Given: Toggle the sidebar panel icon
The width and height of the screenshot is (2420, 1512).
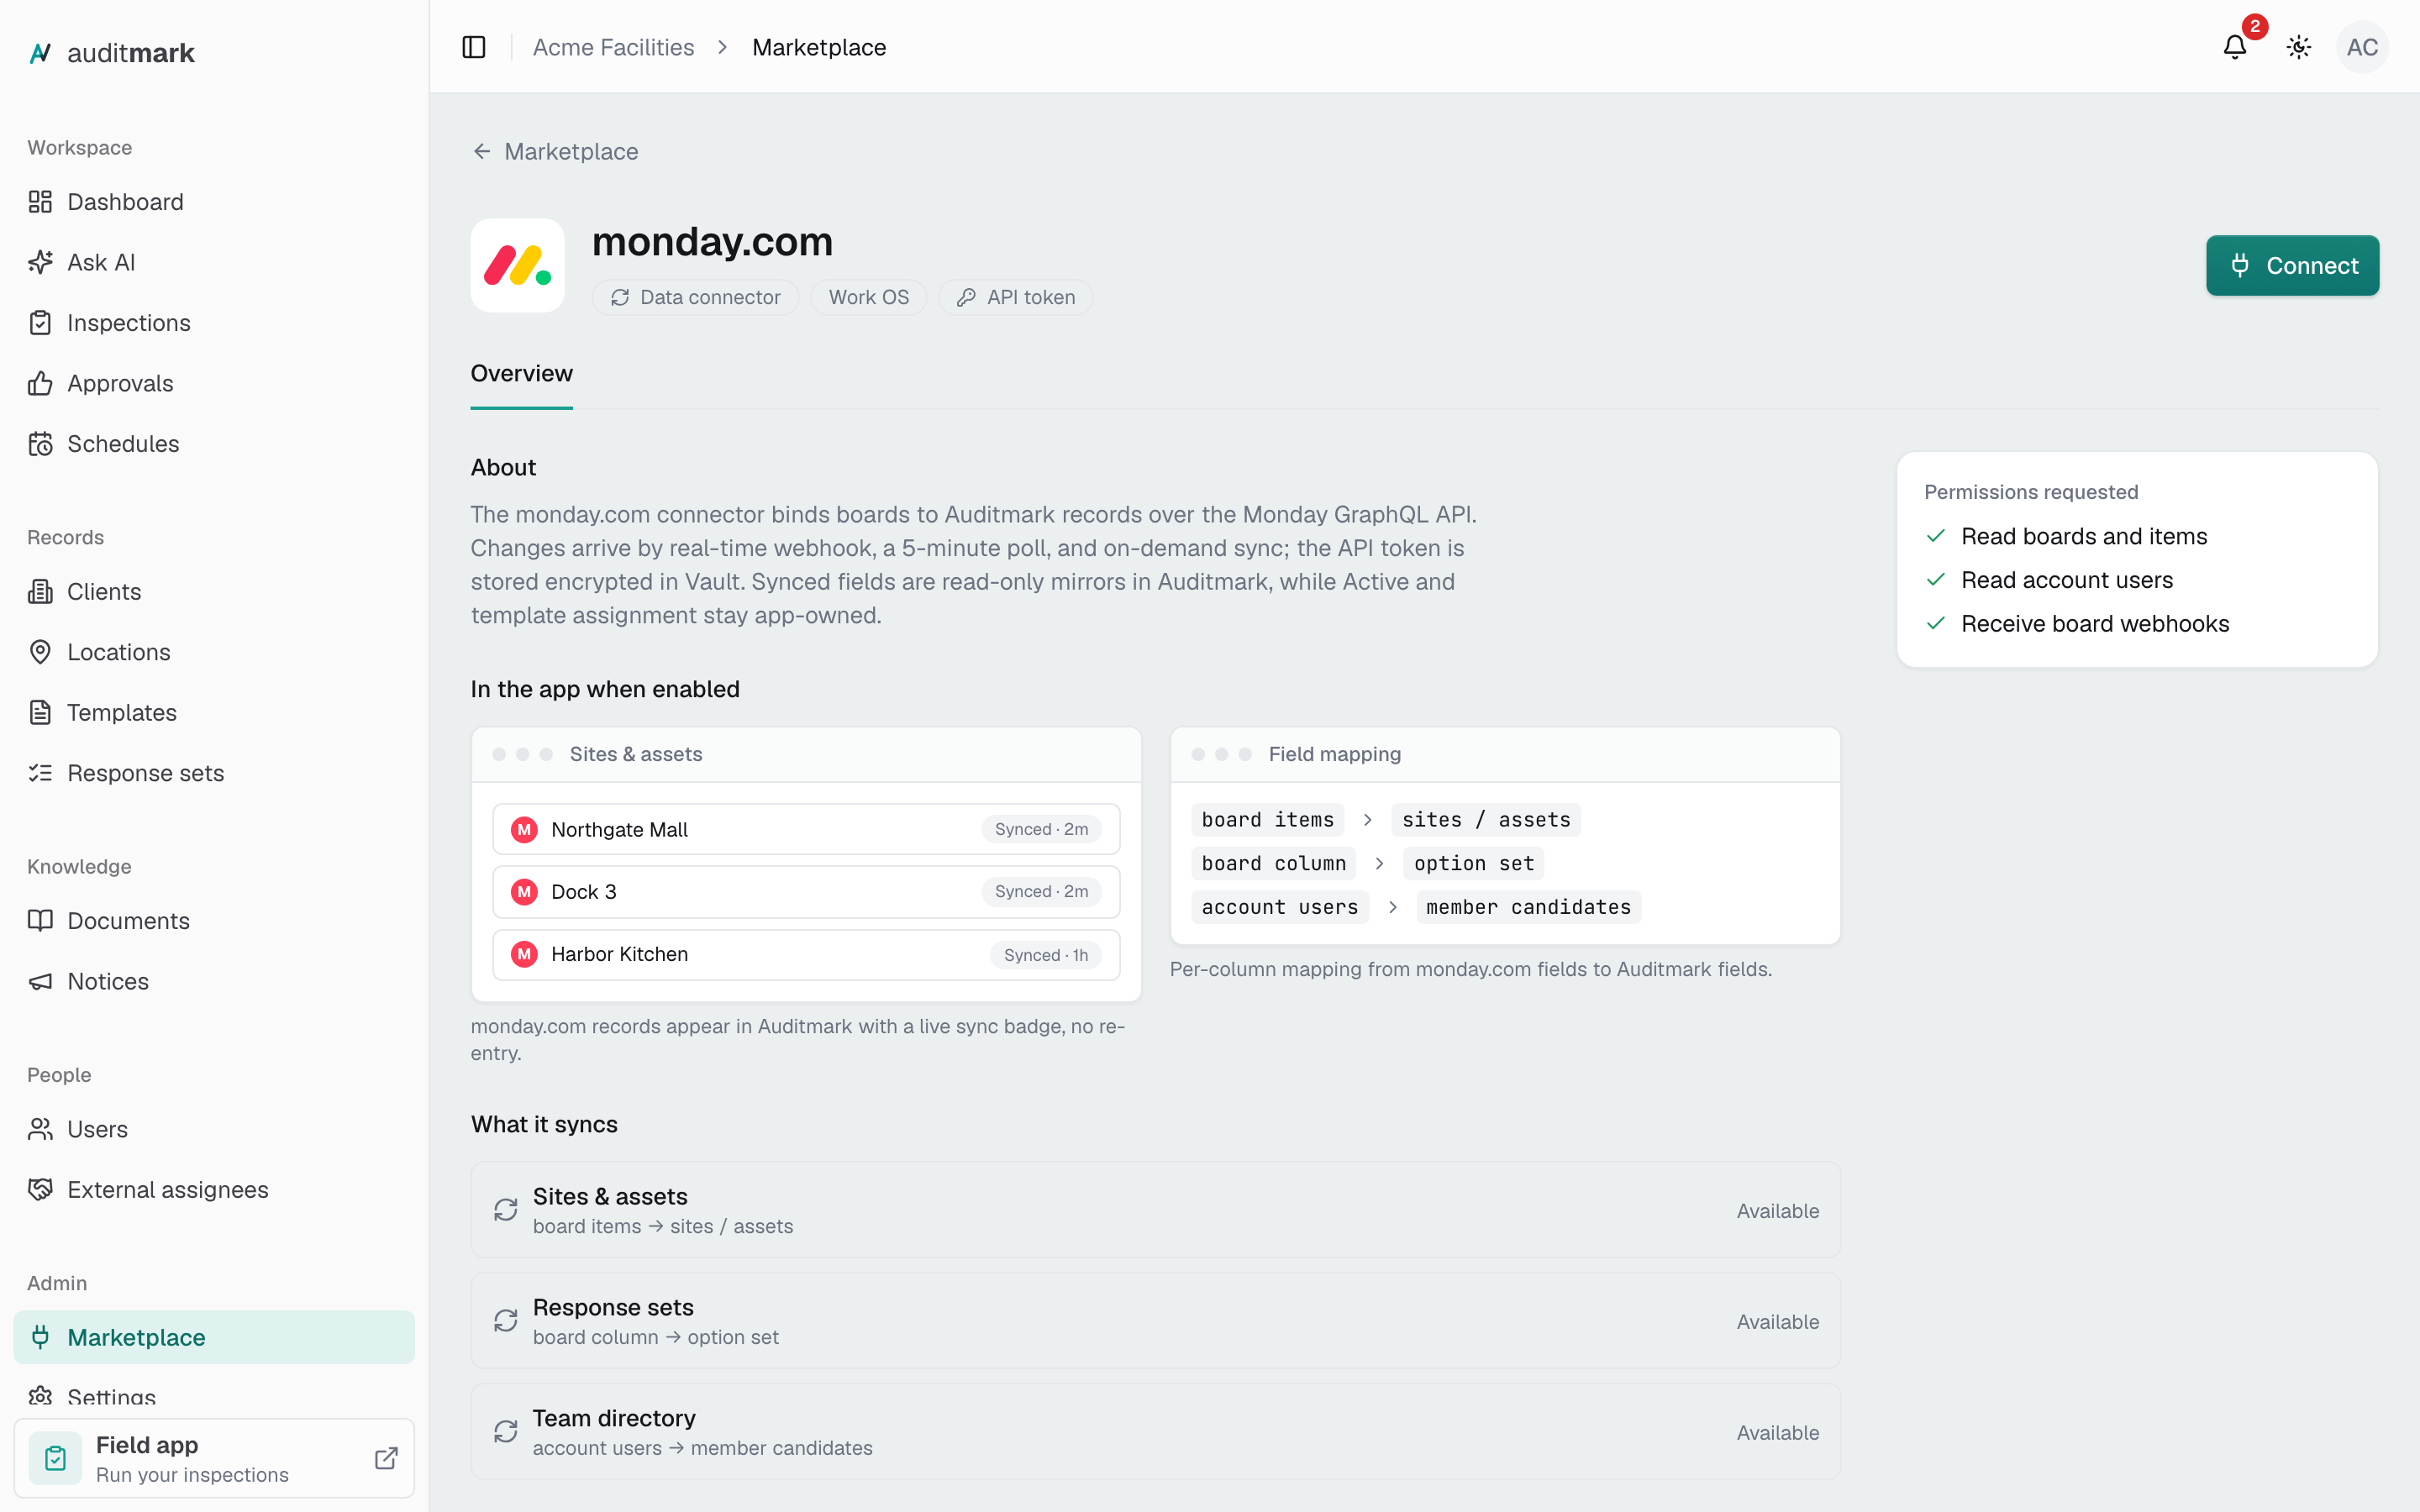Looking at the screenshot, I should (x=474, y=47).
